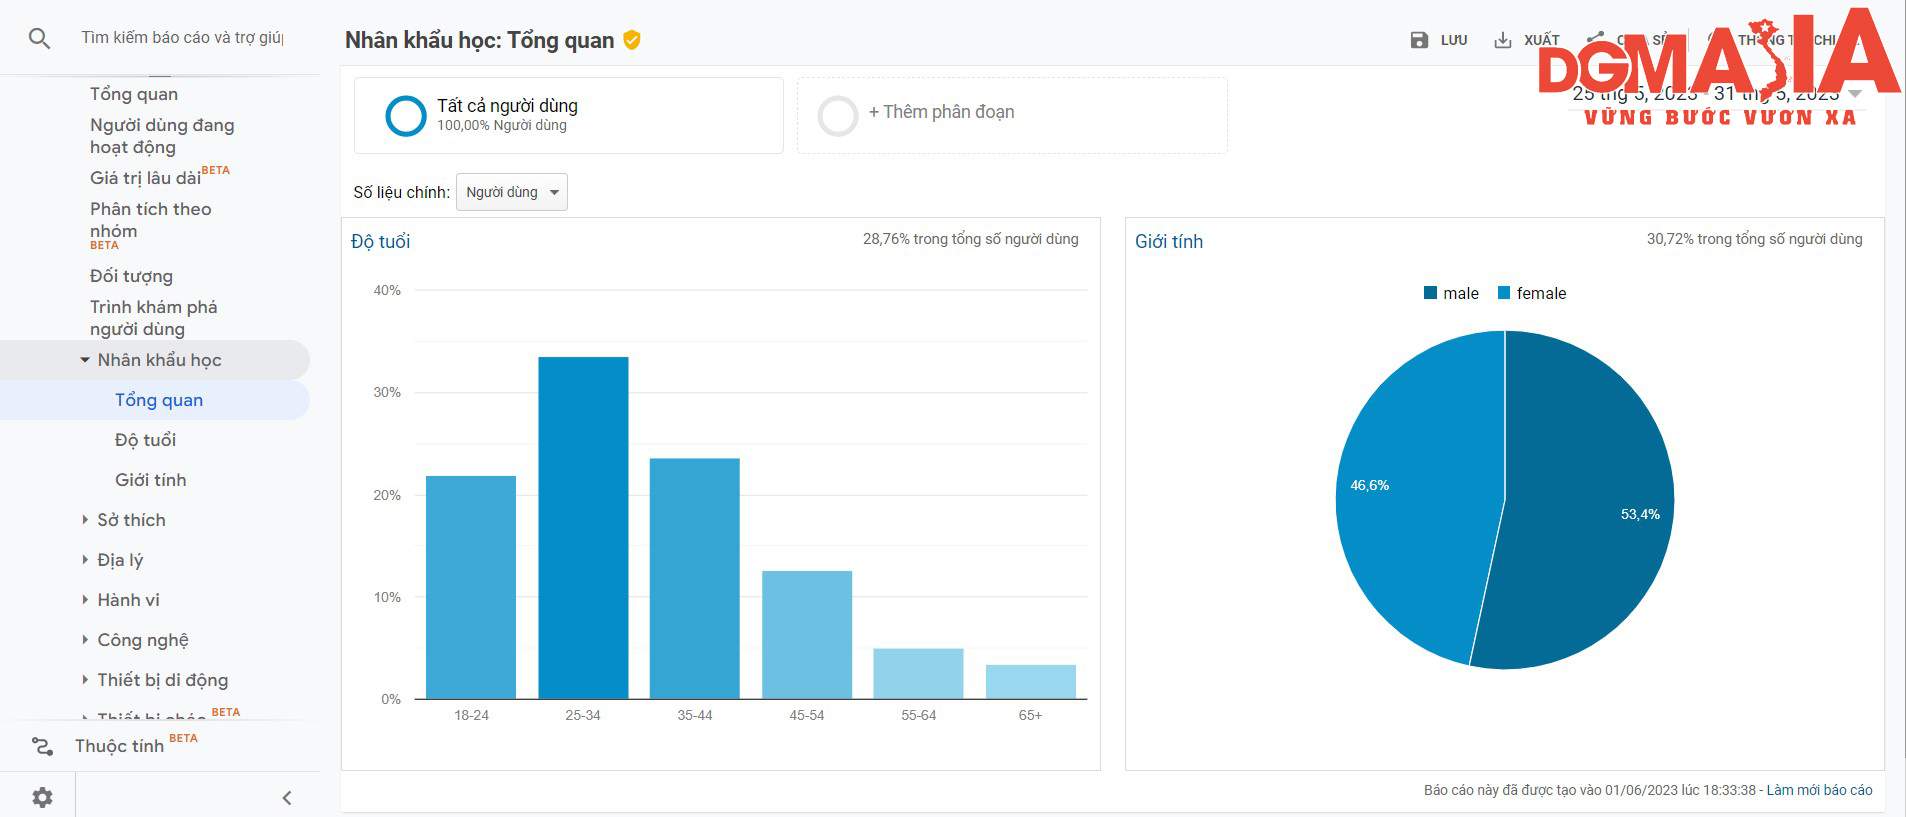Open the Độ tuổi sidebar sub-item
Image resolution: width=1906 pixels, height=817 pixels.
(145, 440)
